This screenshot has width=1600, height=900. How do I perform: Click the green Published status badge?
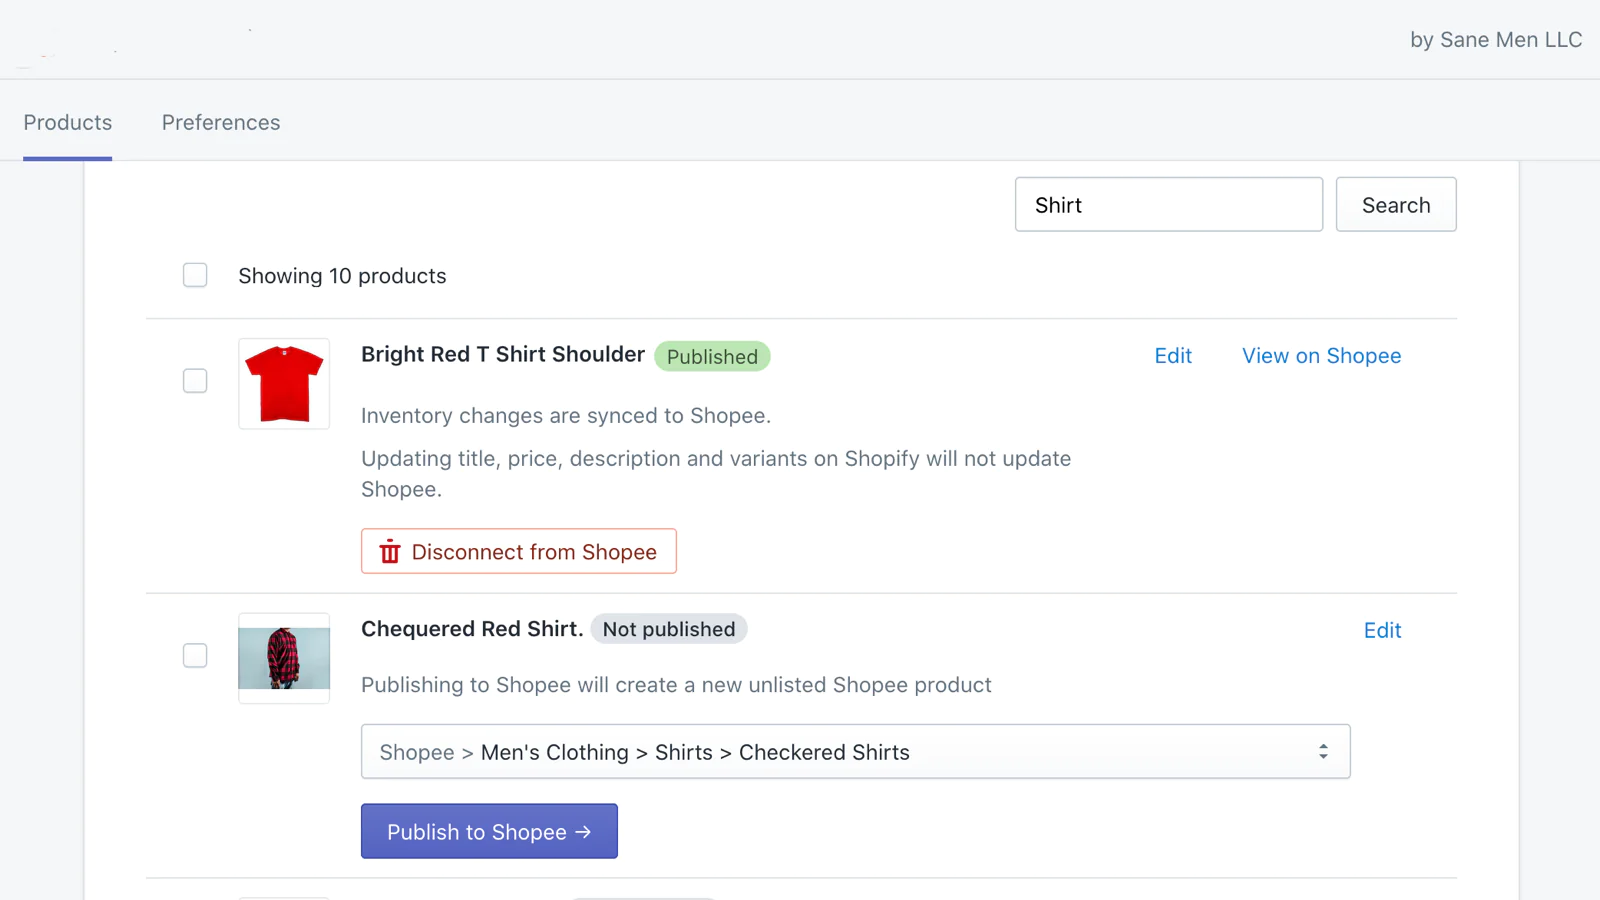click(712, 357)
